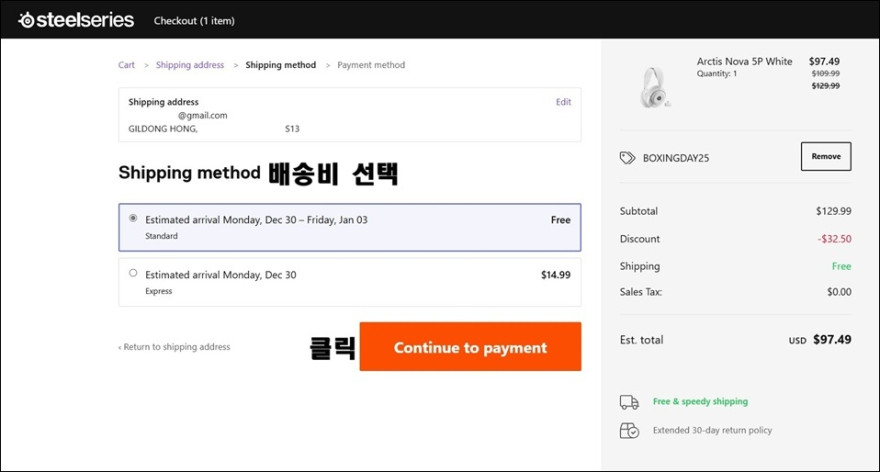Click the Express option's $14.99 price

[x=556, y=274]
